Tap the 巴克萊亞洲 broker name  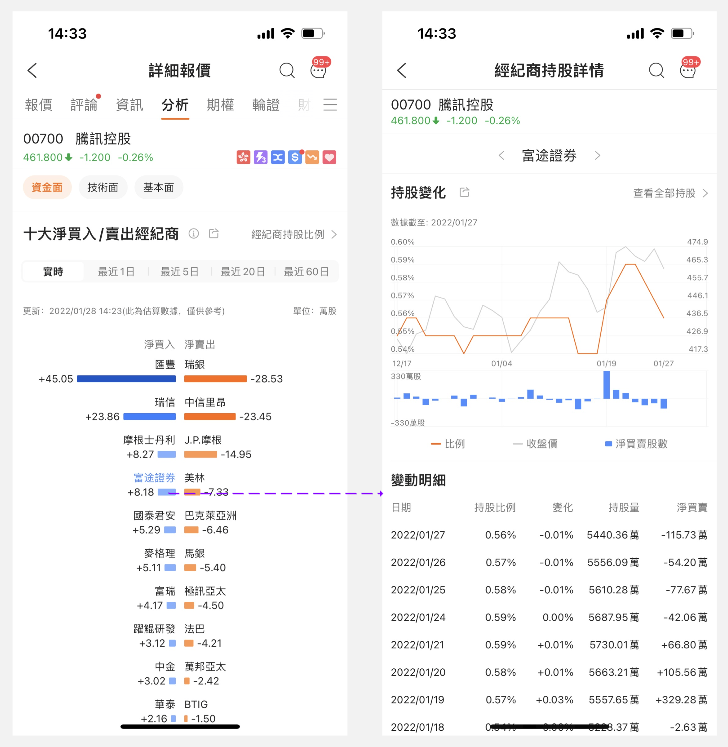pos(210,515)
